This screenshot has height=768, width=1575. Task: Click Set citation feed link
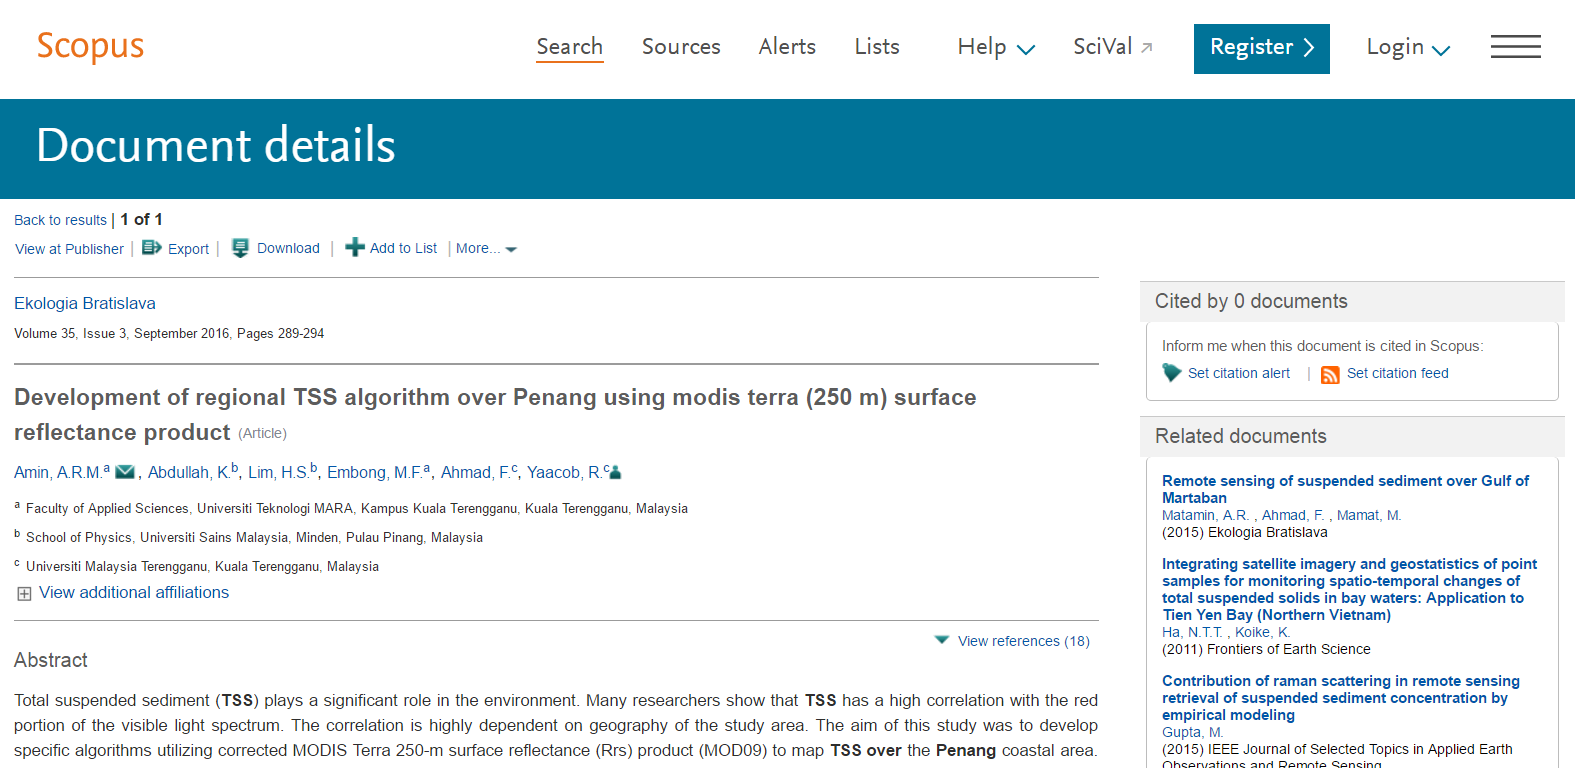click(1397, 373)
